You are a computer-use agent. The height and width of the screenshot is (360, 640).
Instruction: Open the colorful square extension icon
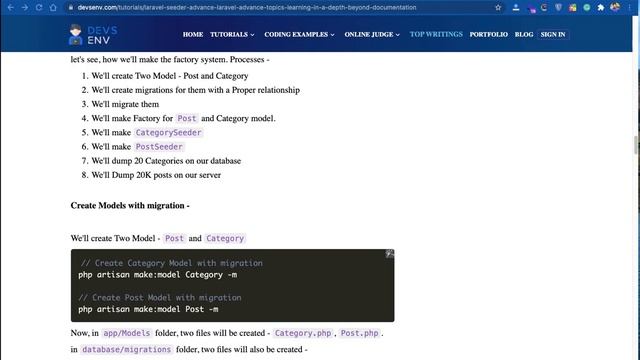(573, 7)
